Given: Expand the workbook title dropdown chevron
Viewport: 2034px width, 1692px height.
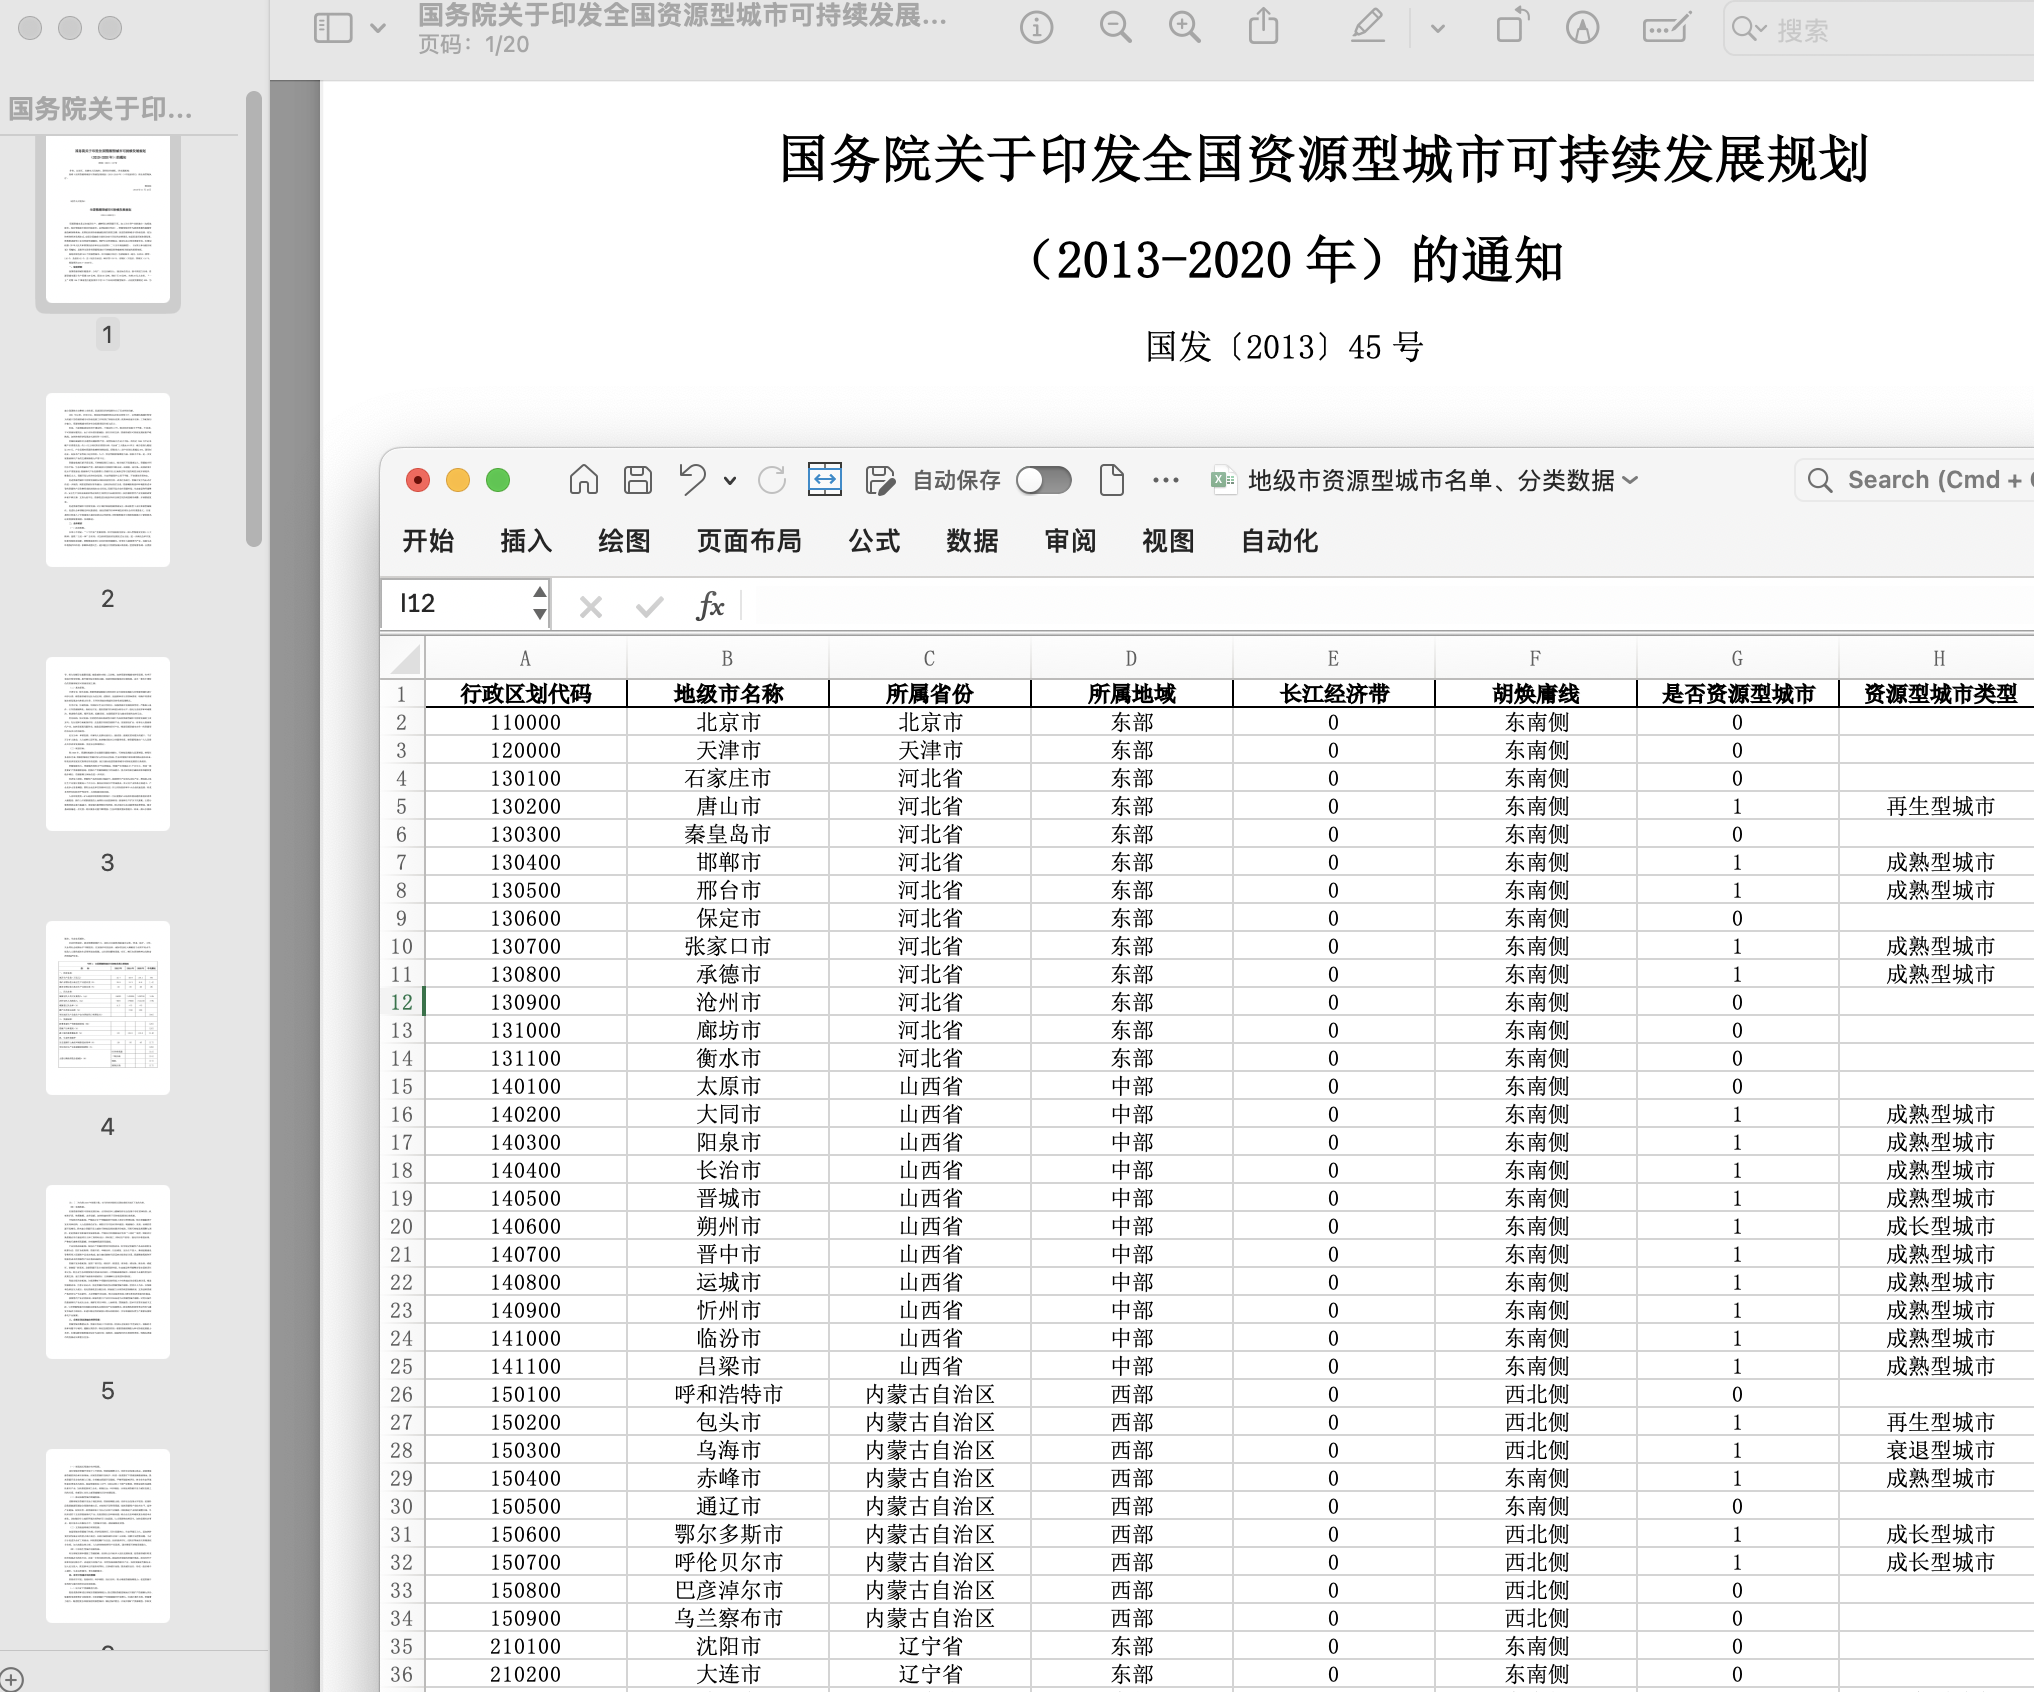Looking at the screenshot, I should click(x=1631, y=481).
